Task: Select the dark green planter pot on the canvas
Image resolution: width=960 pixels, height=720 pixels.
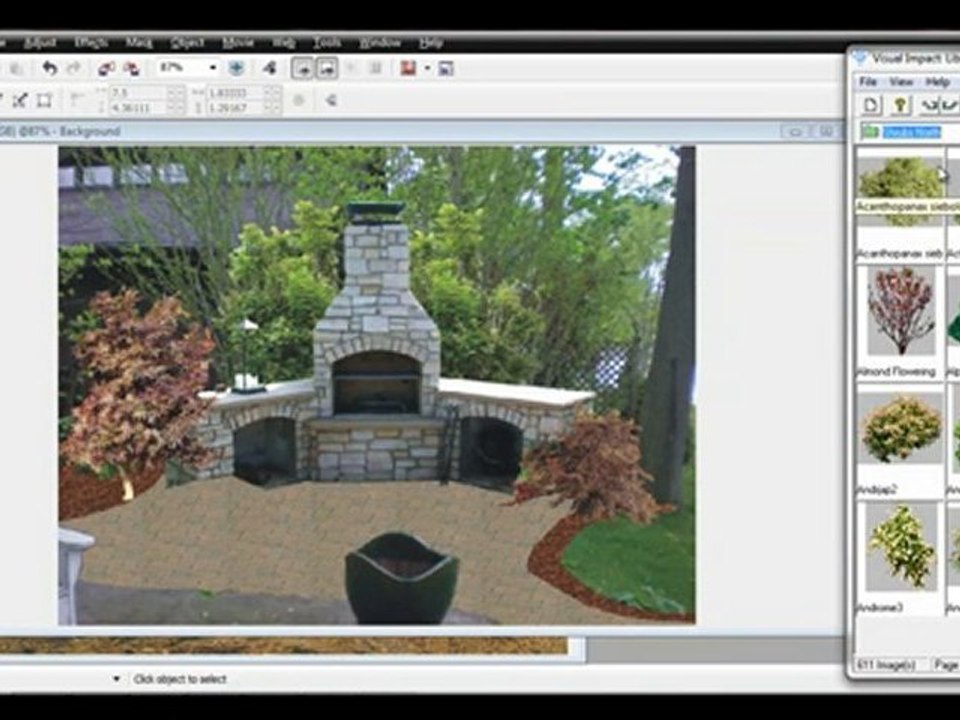Action: point(401,577)
